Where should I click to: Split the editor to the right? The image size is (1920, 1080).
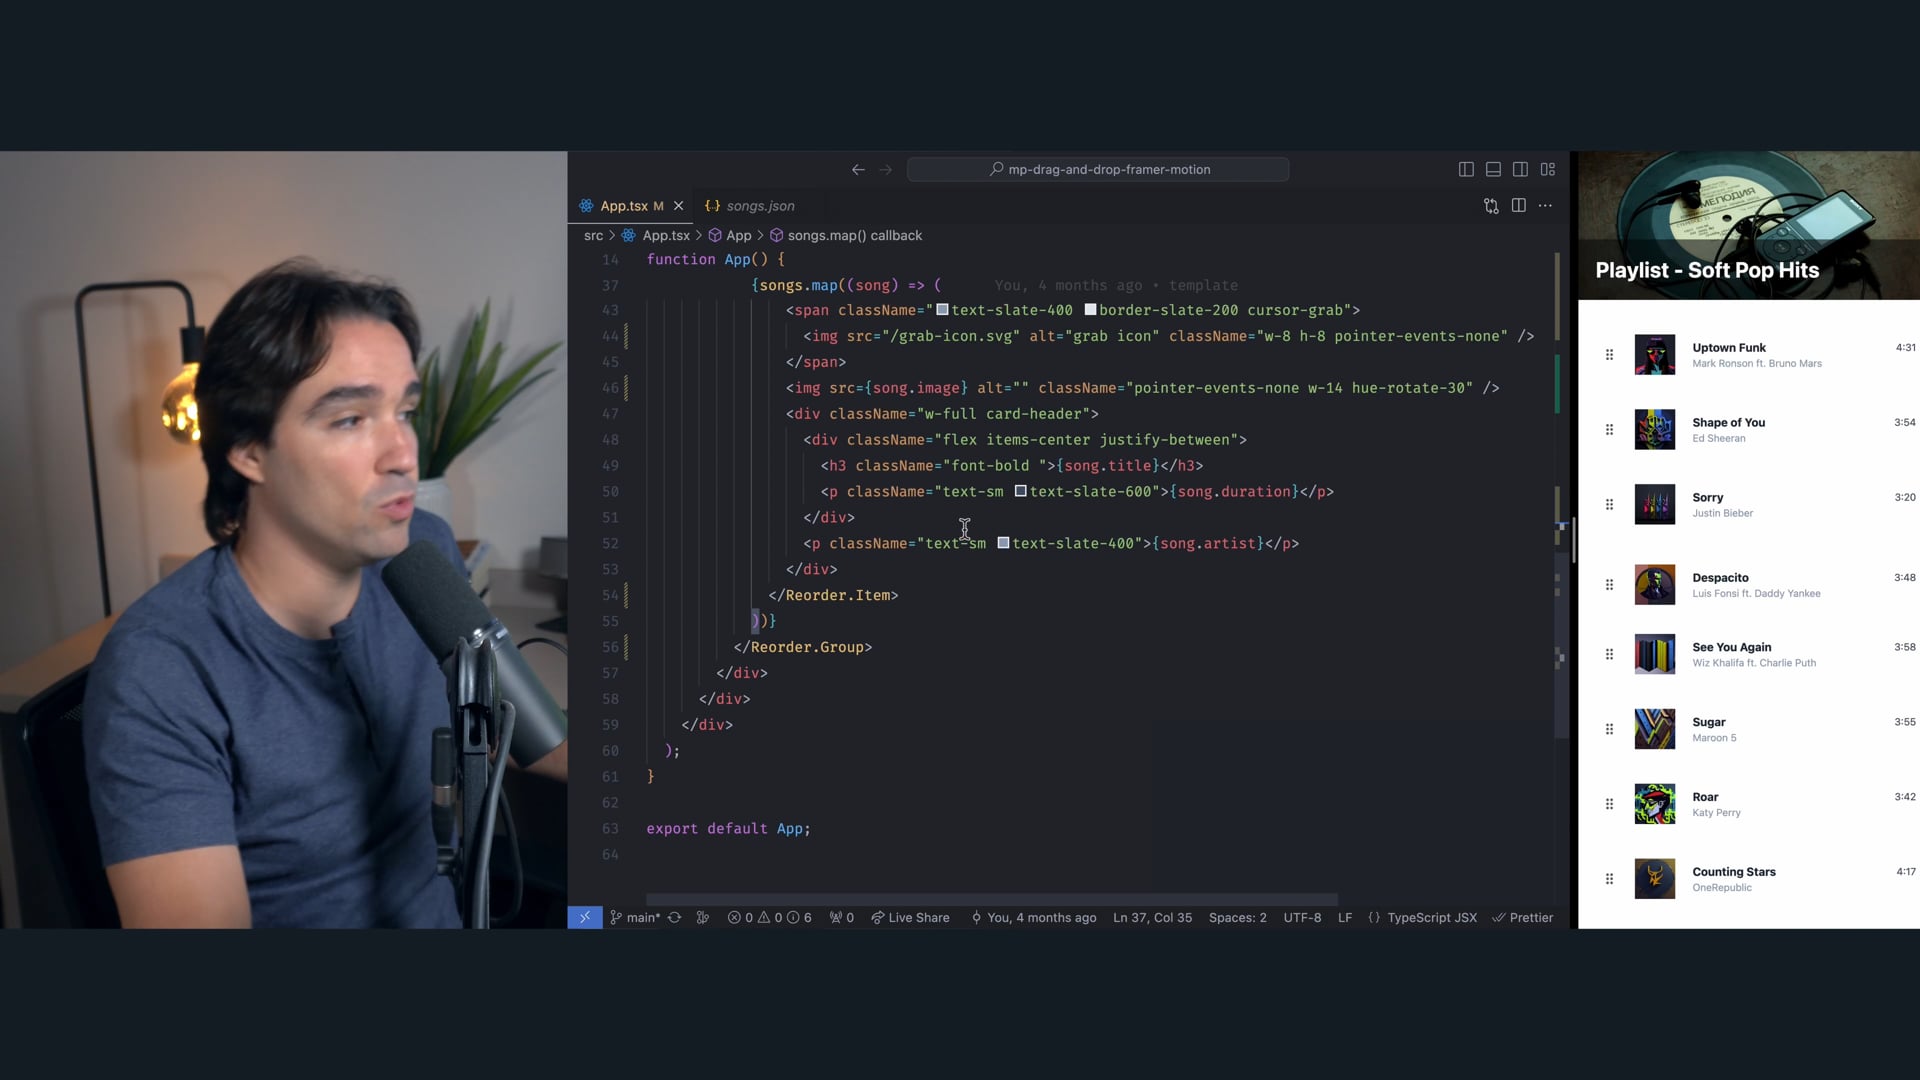[x=1518, y=206]
